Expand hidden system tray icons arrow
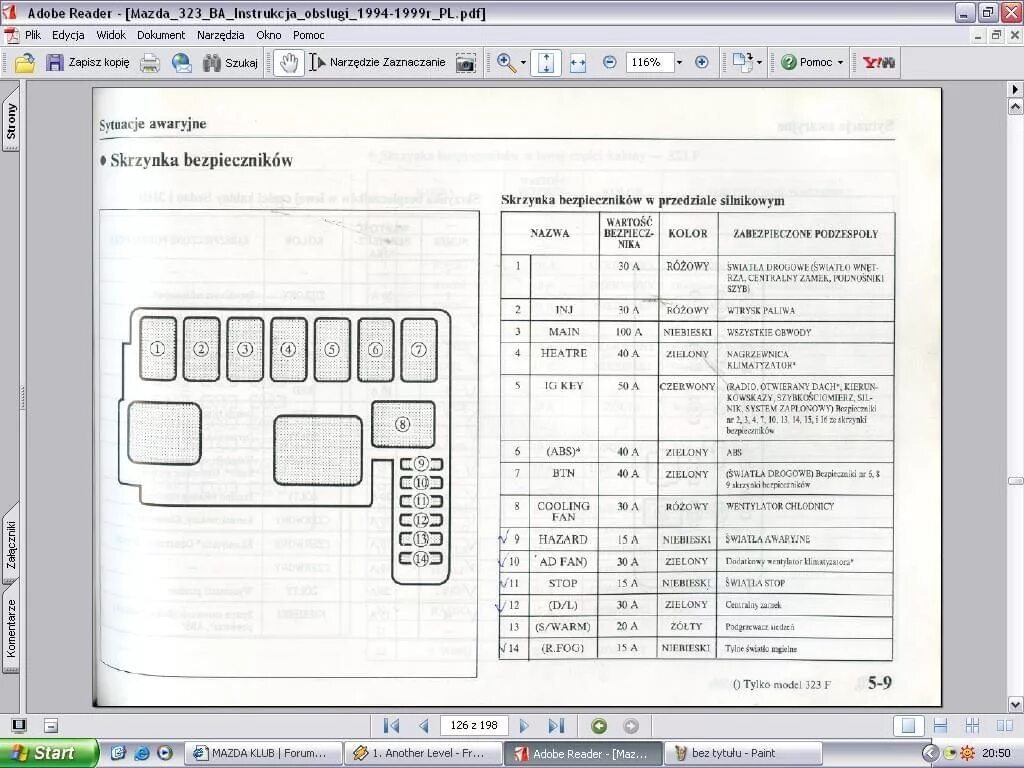This screenshot has height=768, width=1024. pos(930,754)
